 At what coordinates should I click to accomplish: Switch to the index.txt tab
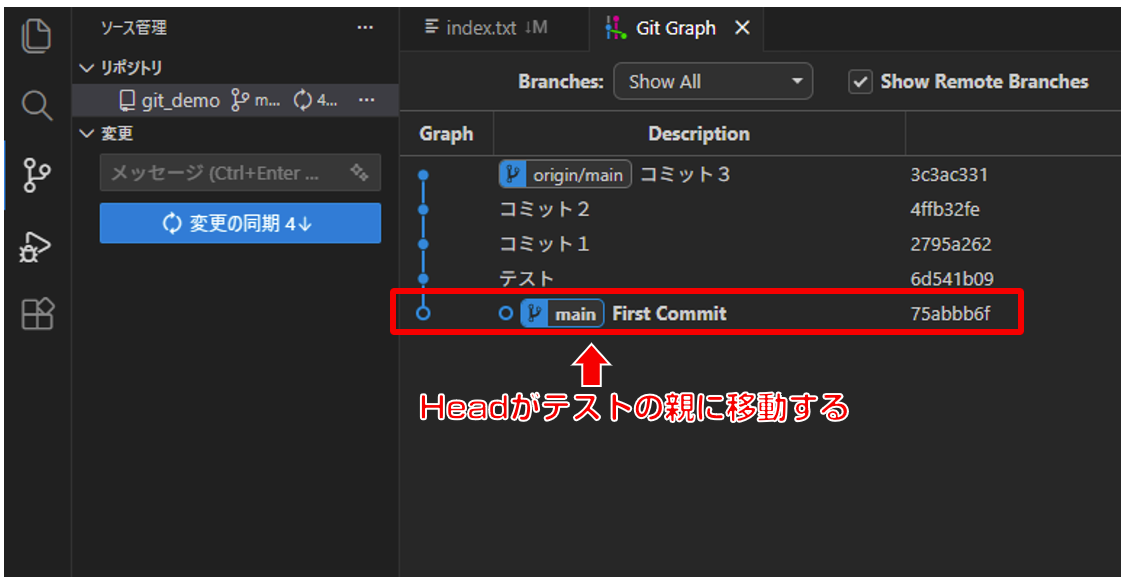pos(486,28)
